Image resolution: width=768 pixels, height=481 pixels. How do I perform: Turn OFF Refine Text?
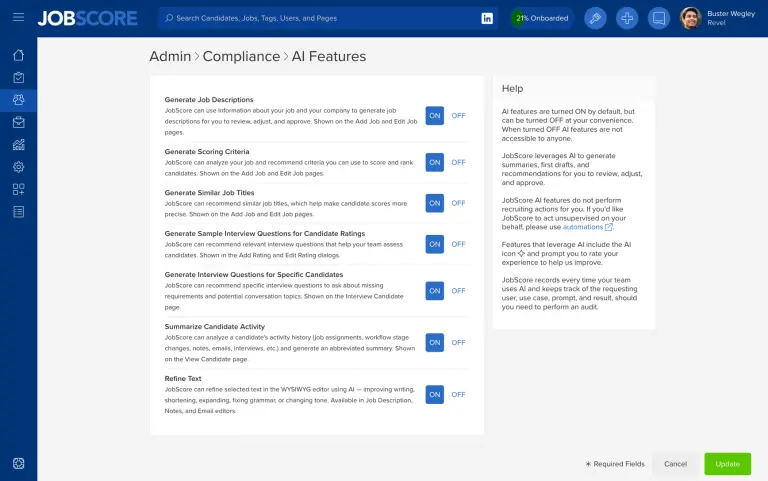click(x=458, y=394)
